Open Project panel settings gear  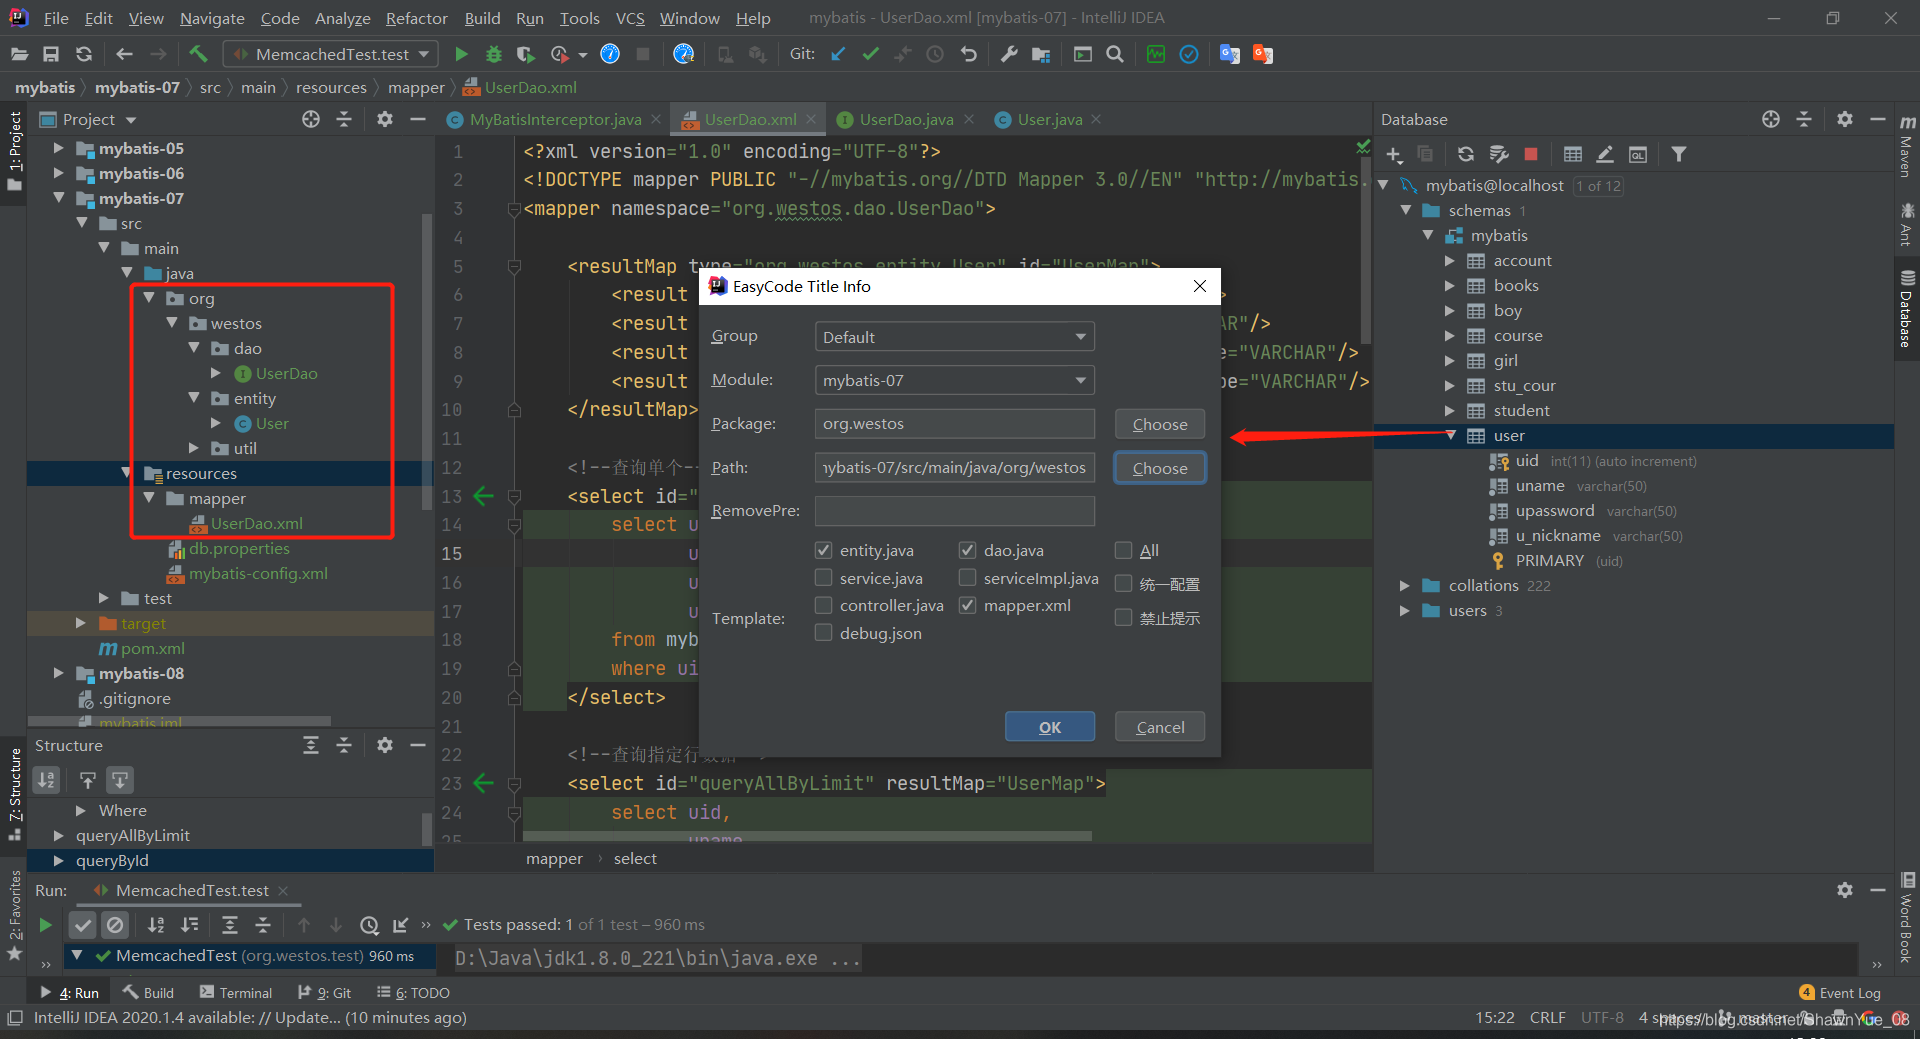385,119
